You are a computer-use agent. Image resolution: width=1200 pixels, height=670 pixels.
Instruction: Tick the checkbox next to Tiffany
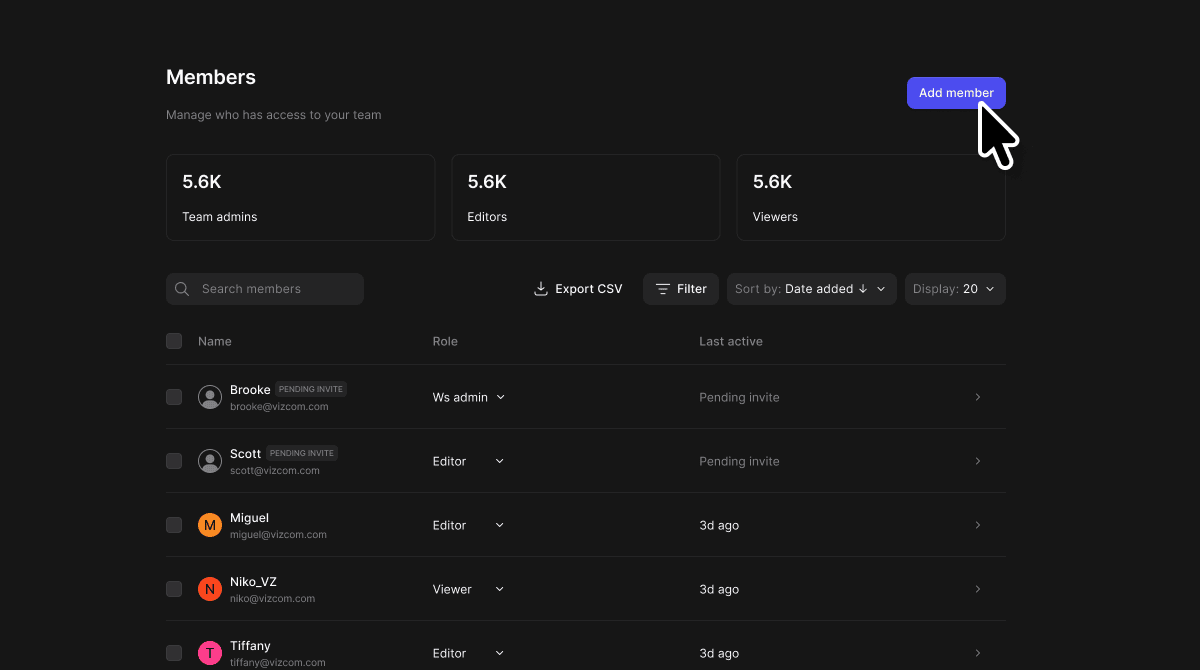pos(174,653)
